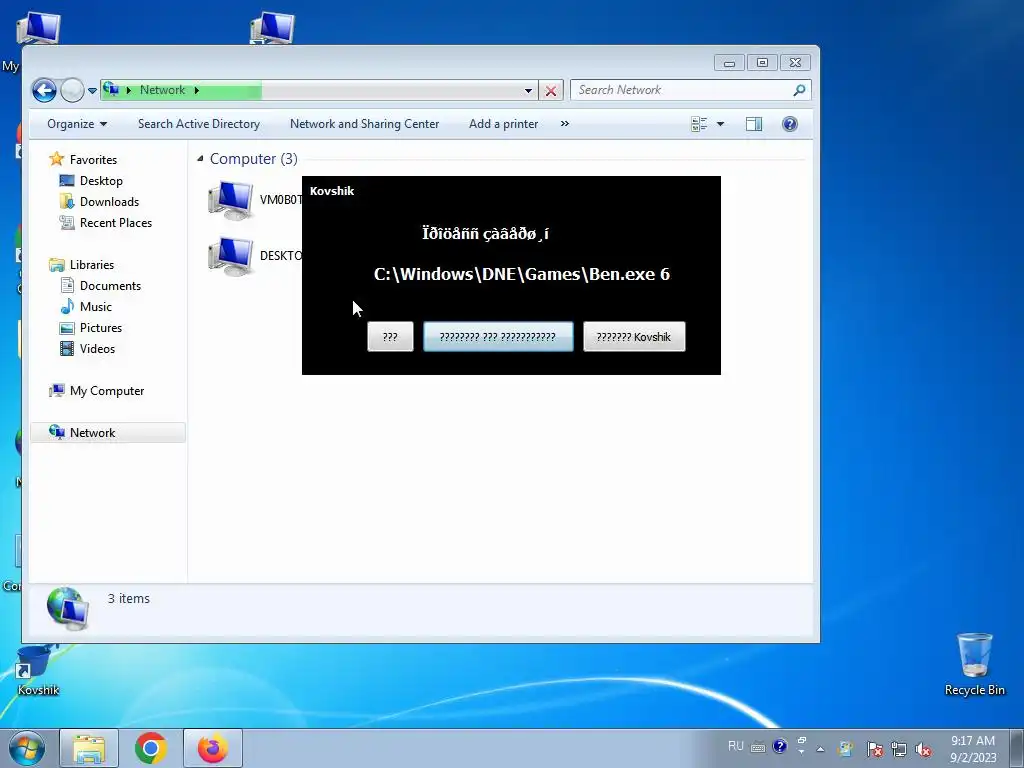Viewport: 1024px width, 768px height.
Task: Open Music library
Action: (x=86, y=306)
